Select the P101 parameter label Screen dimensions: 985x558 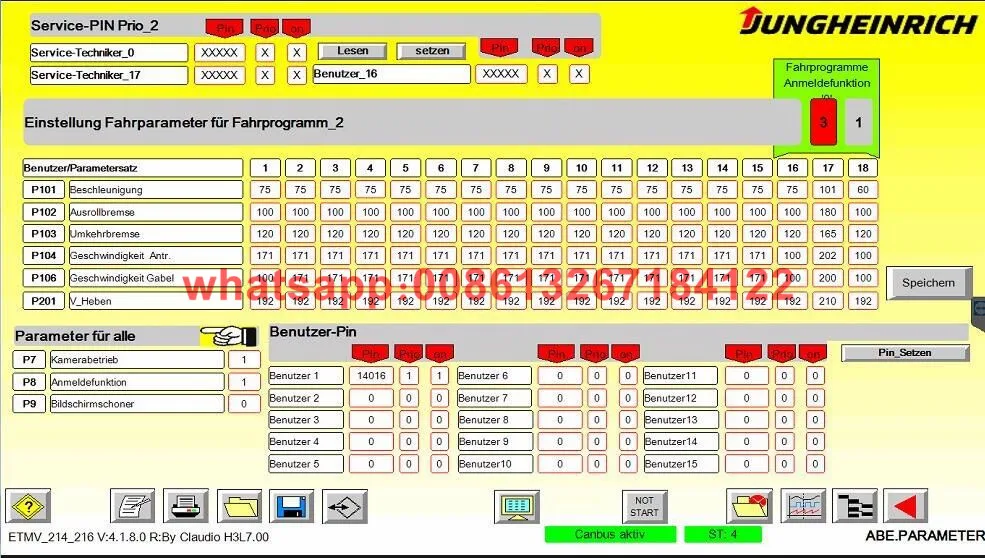[x=44, y=190]
